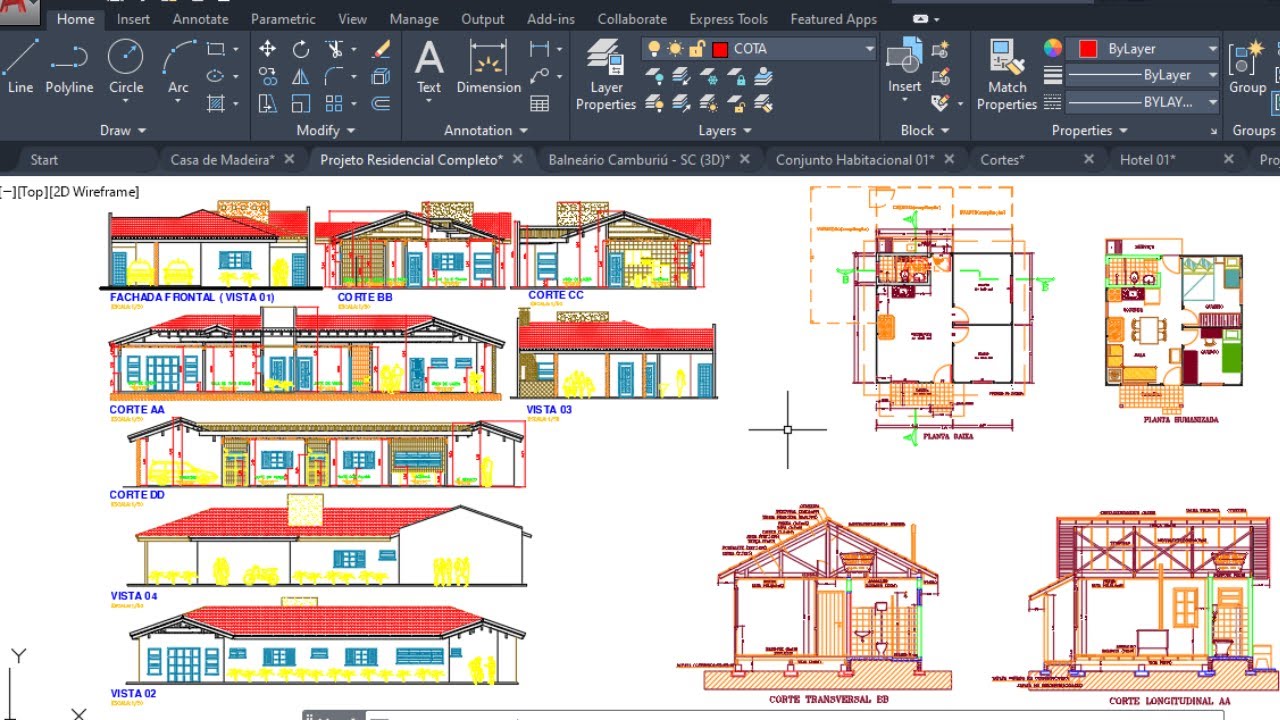
Task: Toggle freeze sun icon for COTA layer
Action: pyautogui.click(x=675, y=49)
